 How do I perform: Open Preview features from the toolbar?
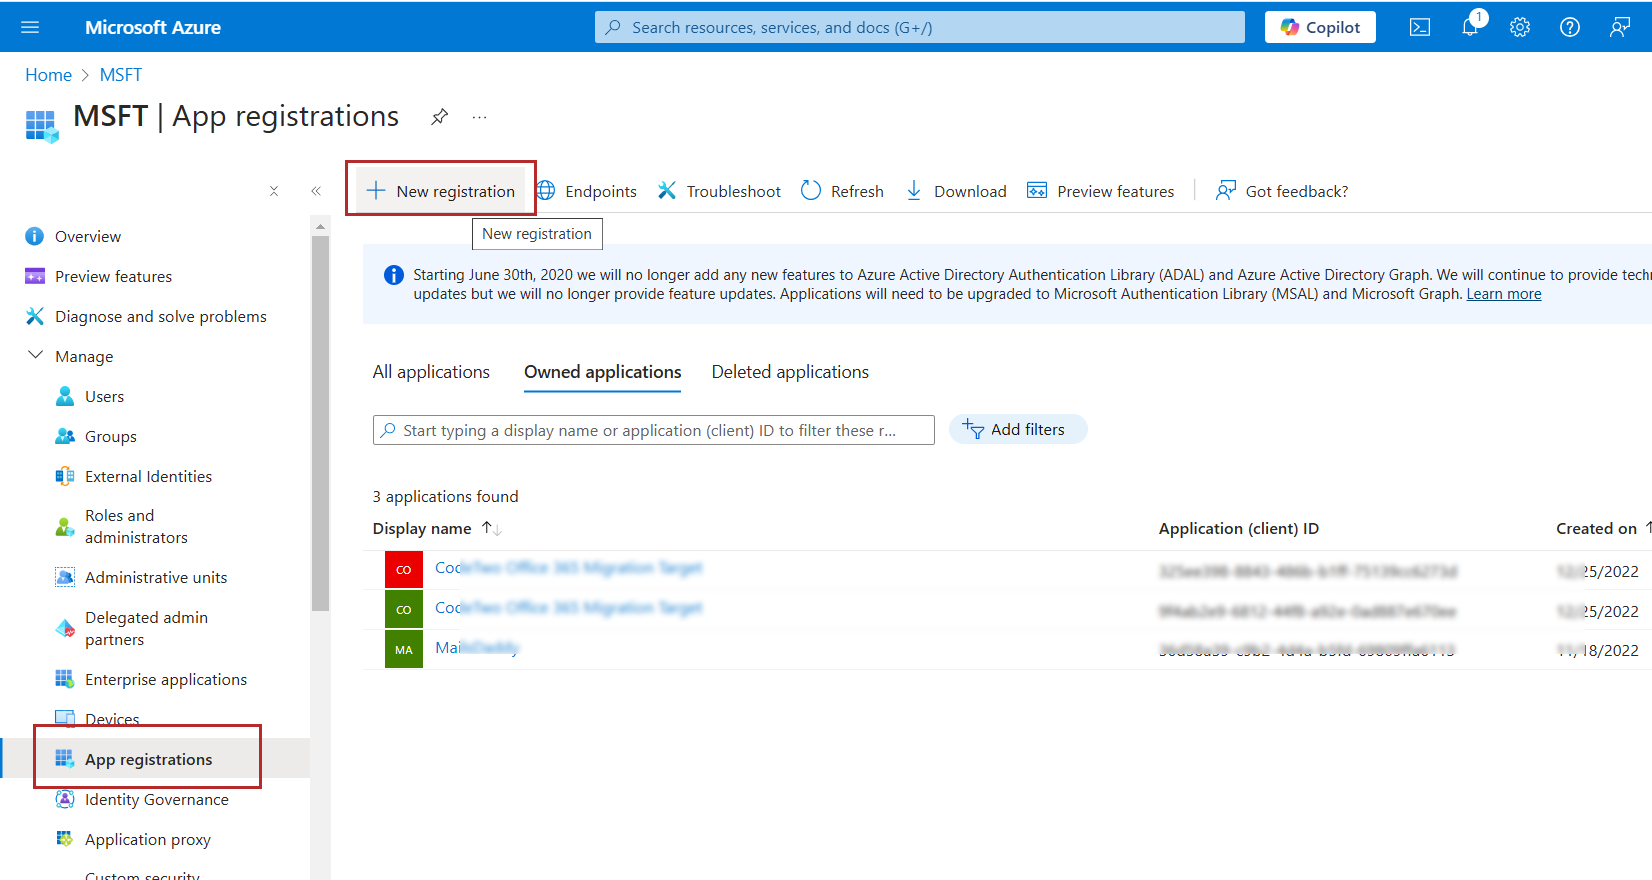(x=1101, y=191)
